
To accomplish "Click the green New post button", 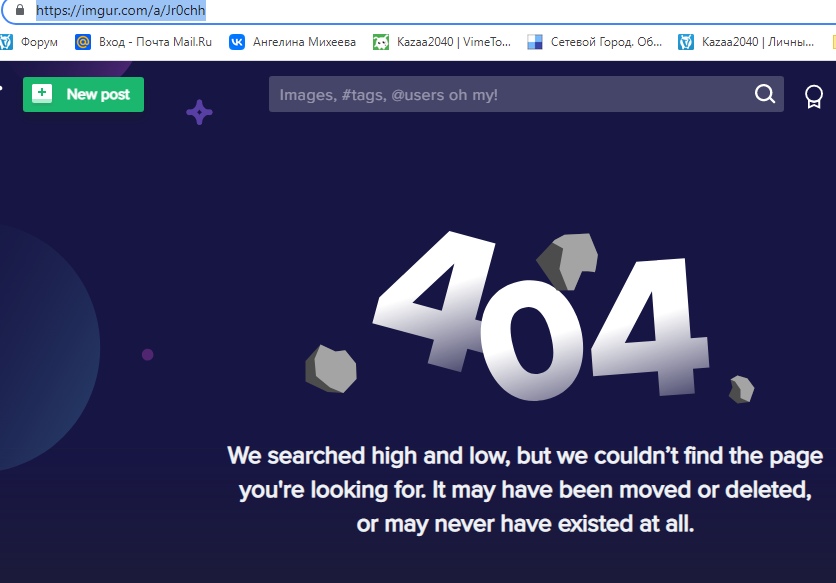I will click(84, 94).
